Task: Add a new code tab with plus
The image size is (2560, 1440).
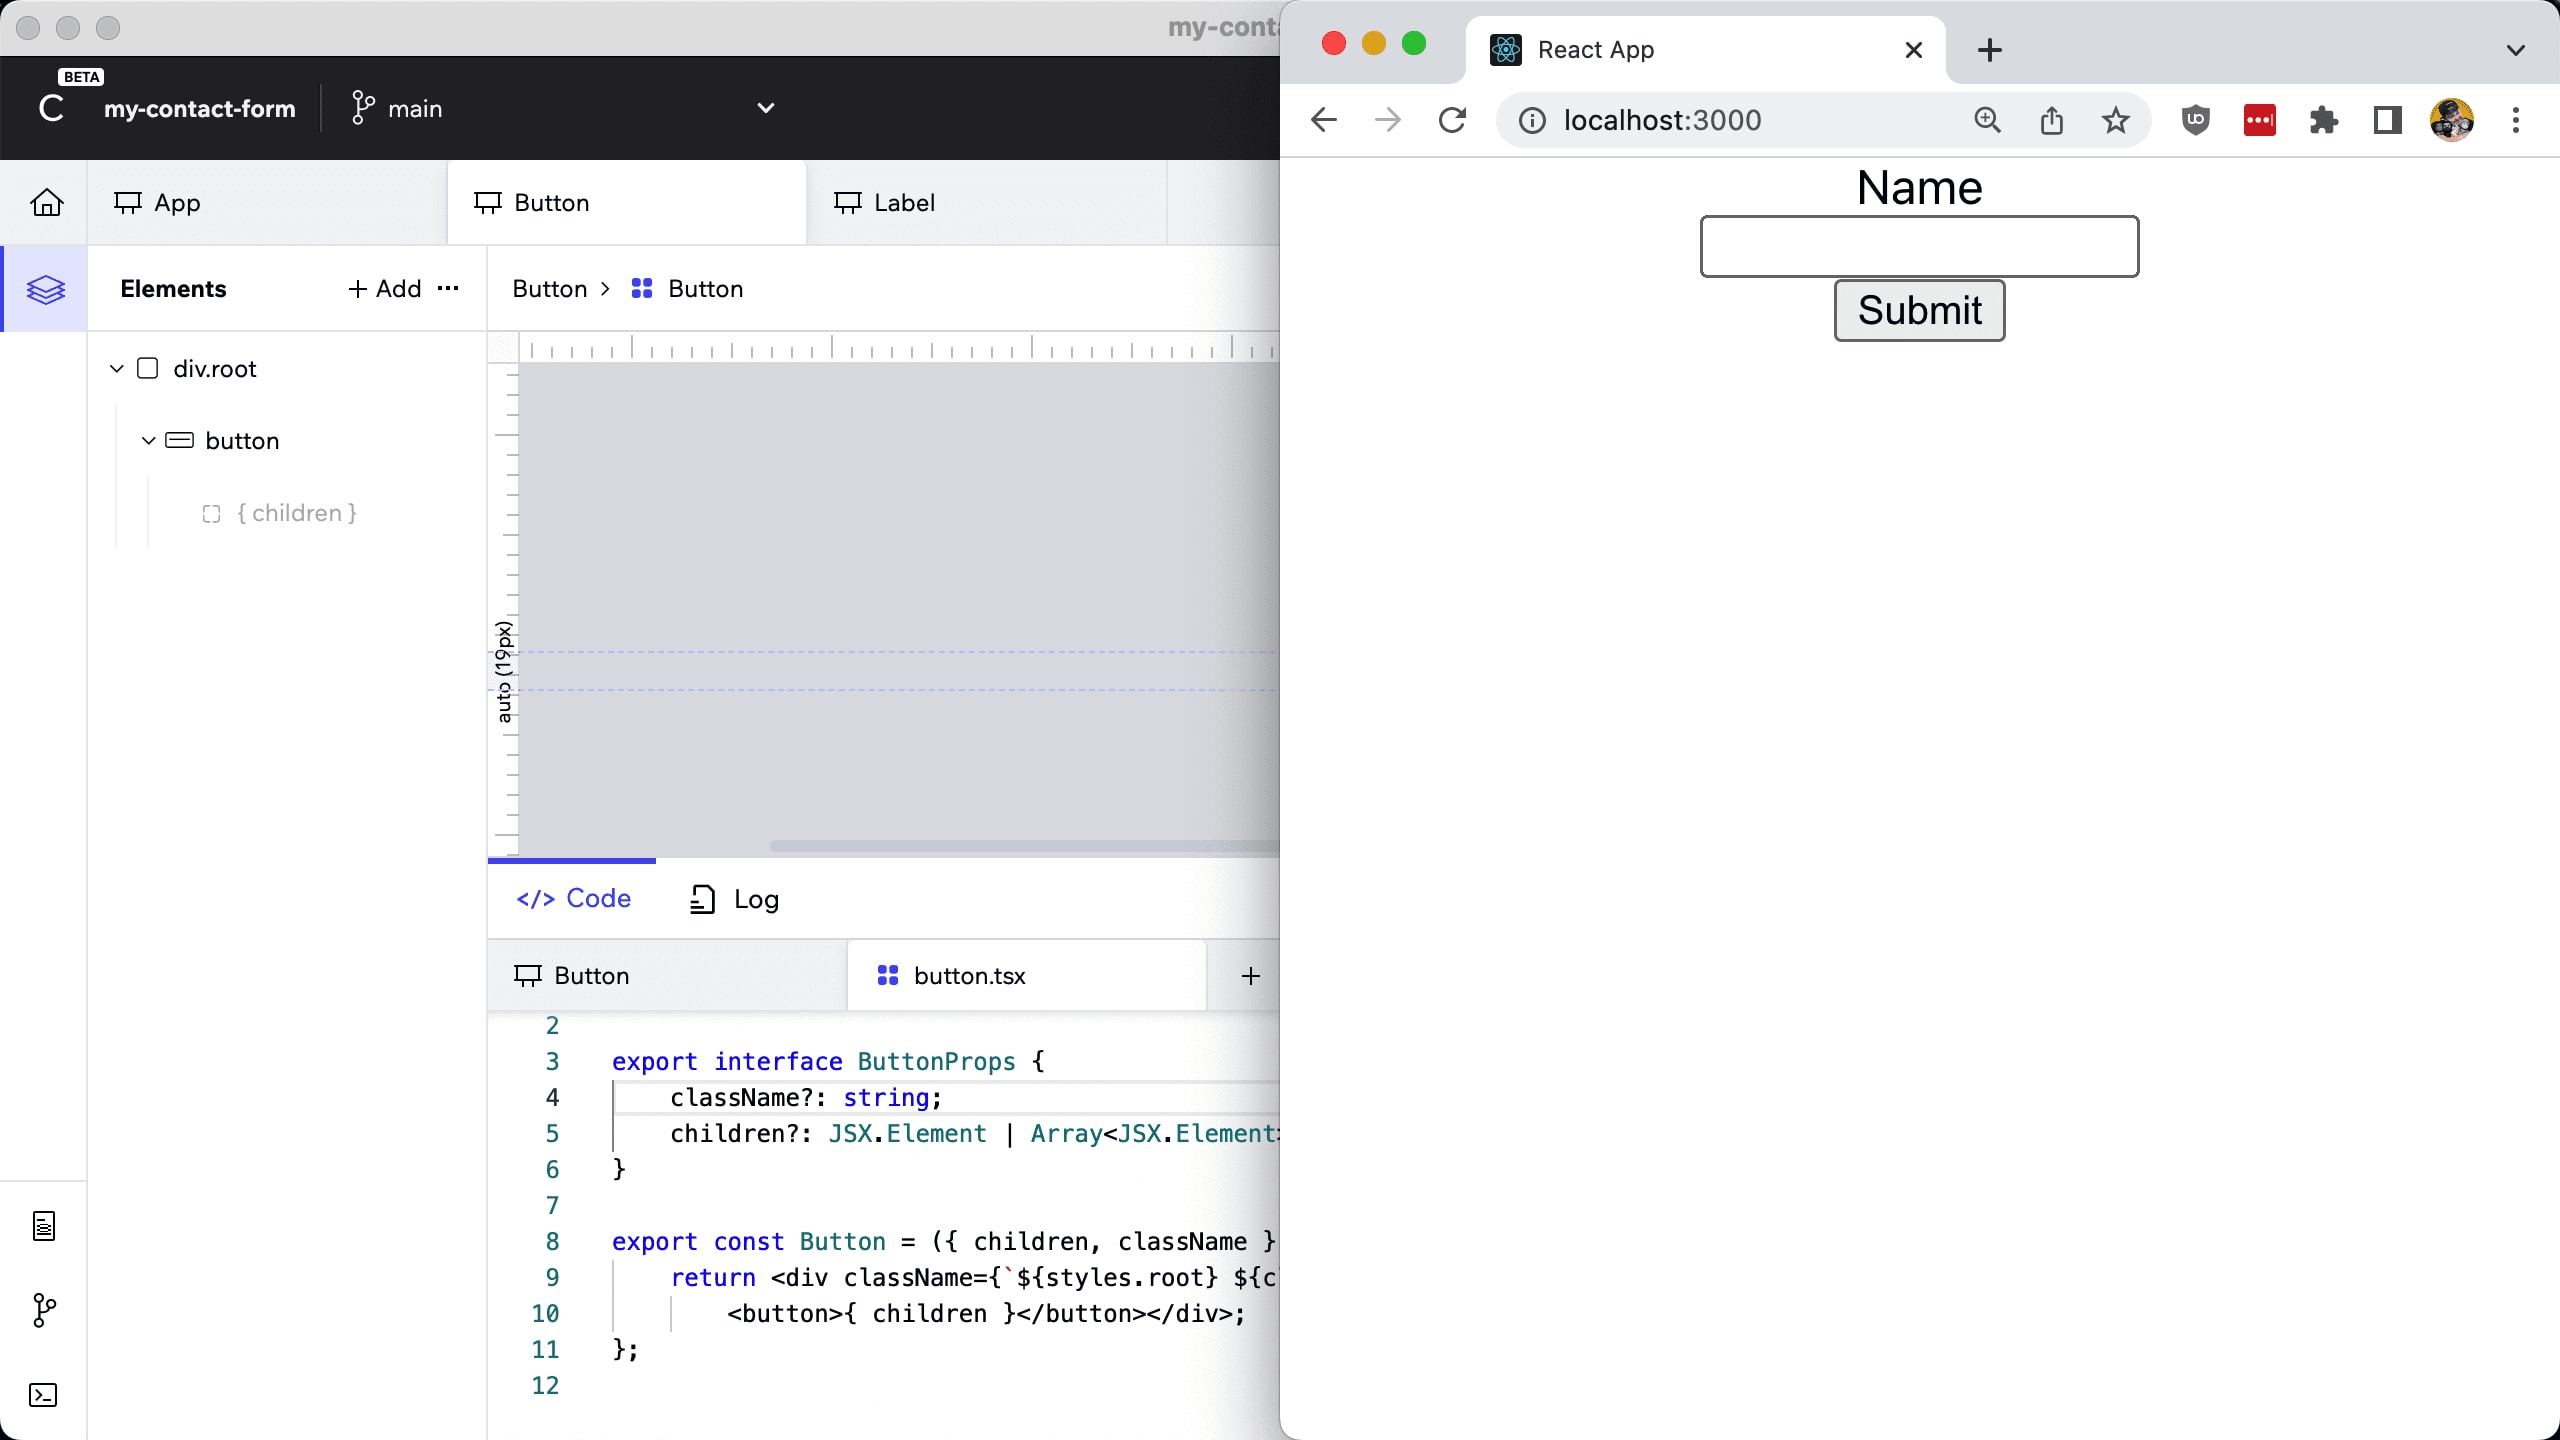Action: coord(1251,976)
